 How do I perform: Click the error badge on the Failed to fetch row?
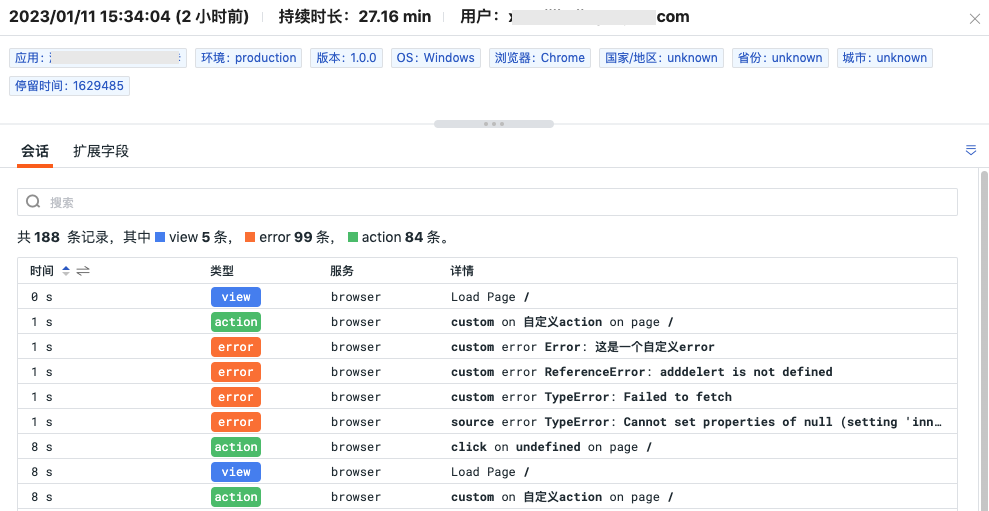coord(236,397)
